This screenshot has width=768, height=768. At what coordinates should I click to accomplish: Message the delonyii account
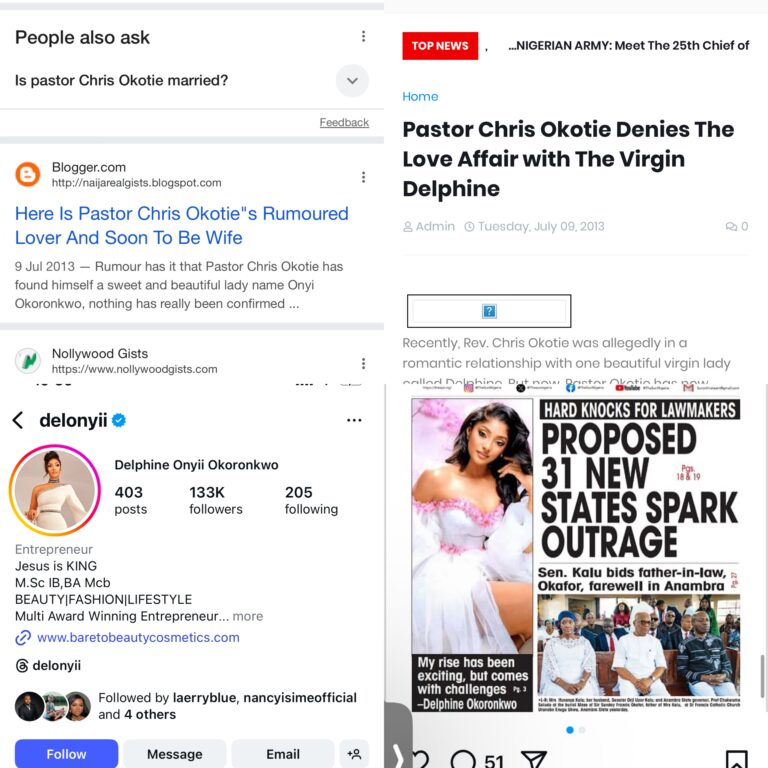point(174,754)
